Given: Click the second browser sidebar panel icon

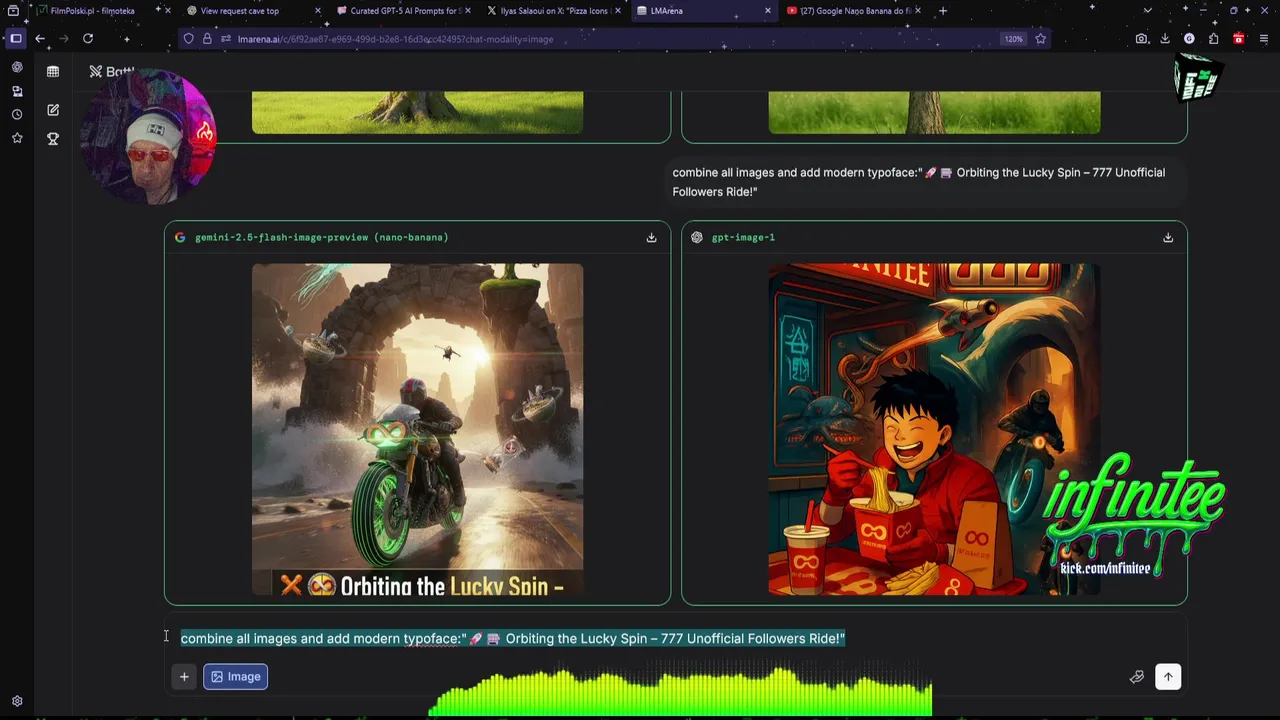Looking at the screenshot, I should (17, 91).
